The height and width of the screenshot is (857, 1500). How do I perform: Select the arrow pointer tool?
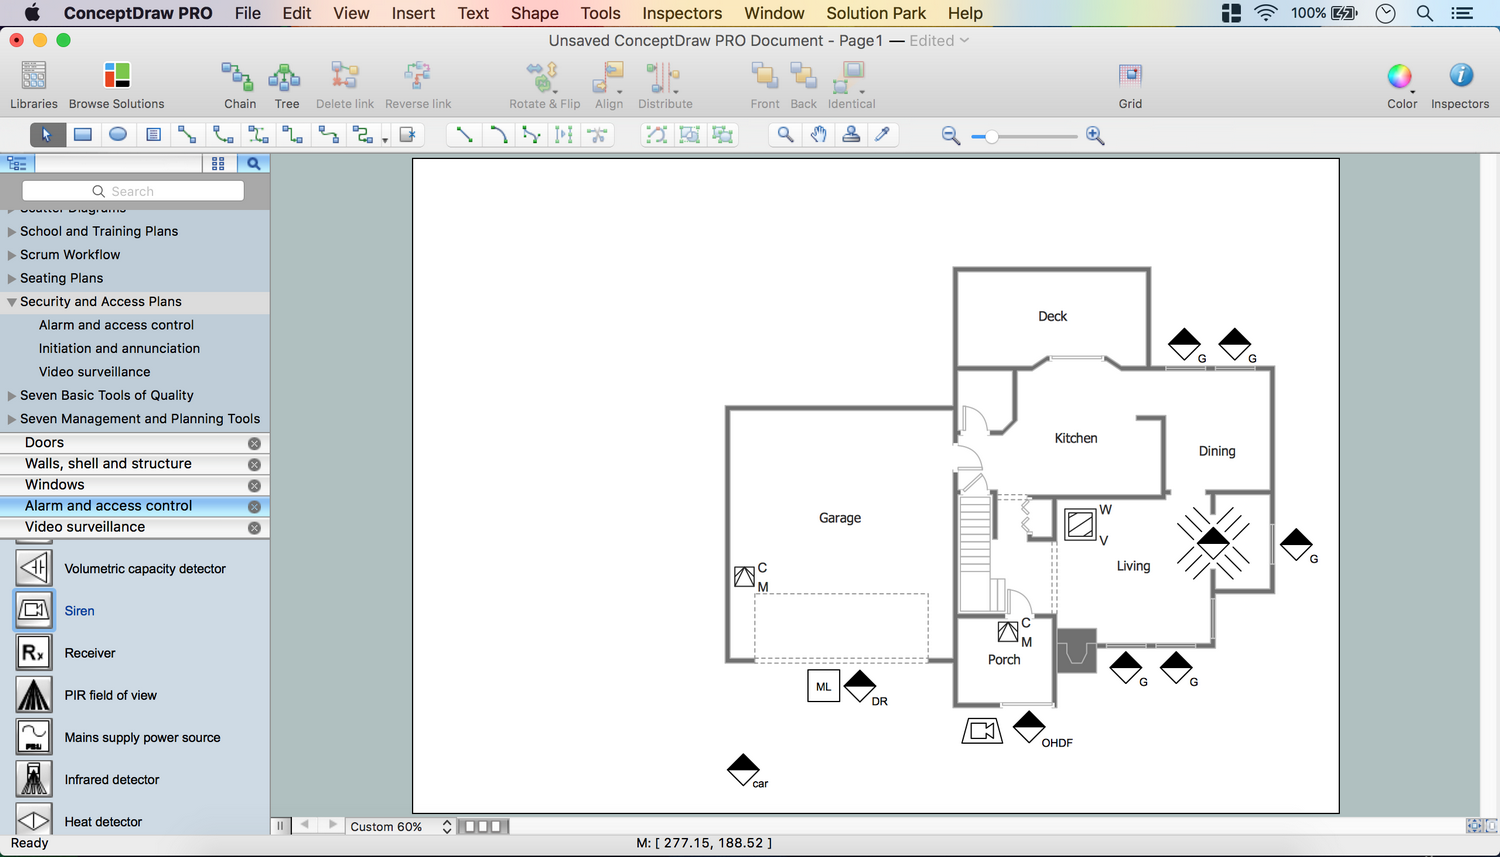pos(47,134)
